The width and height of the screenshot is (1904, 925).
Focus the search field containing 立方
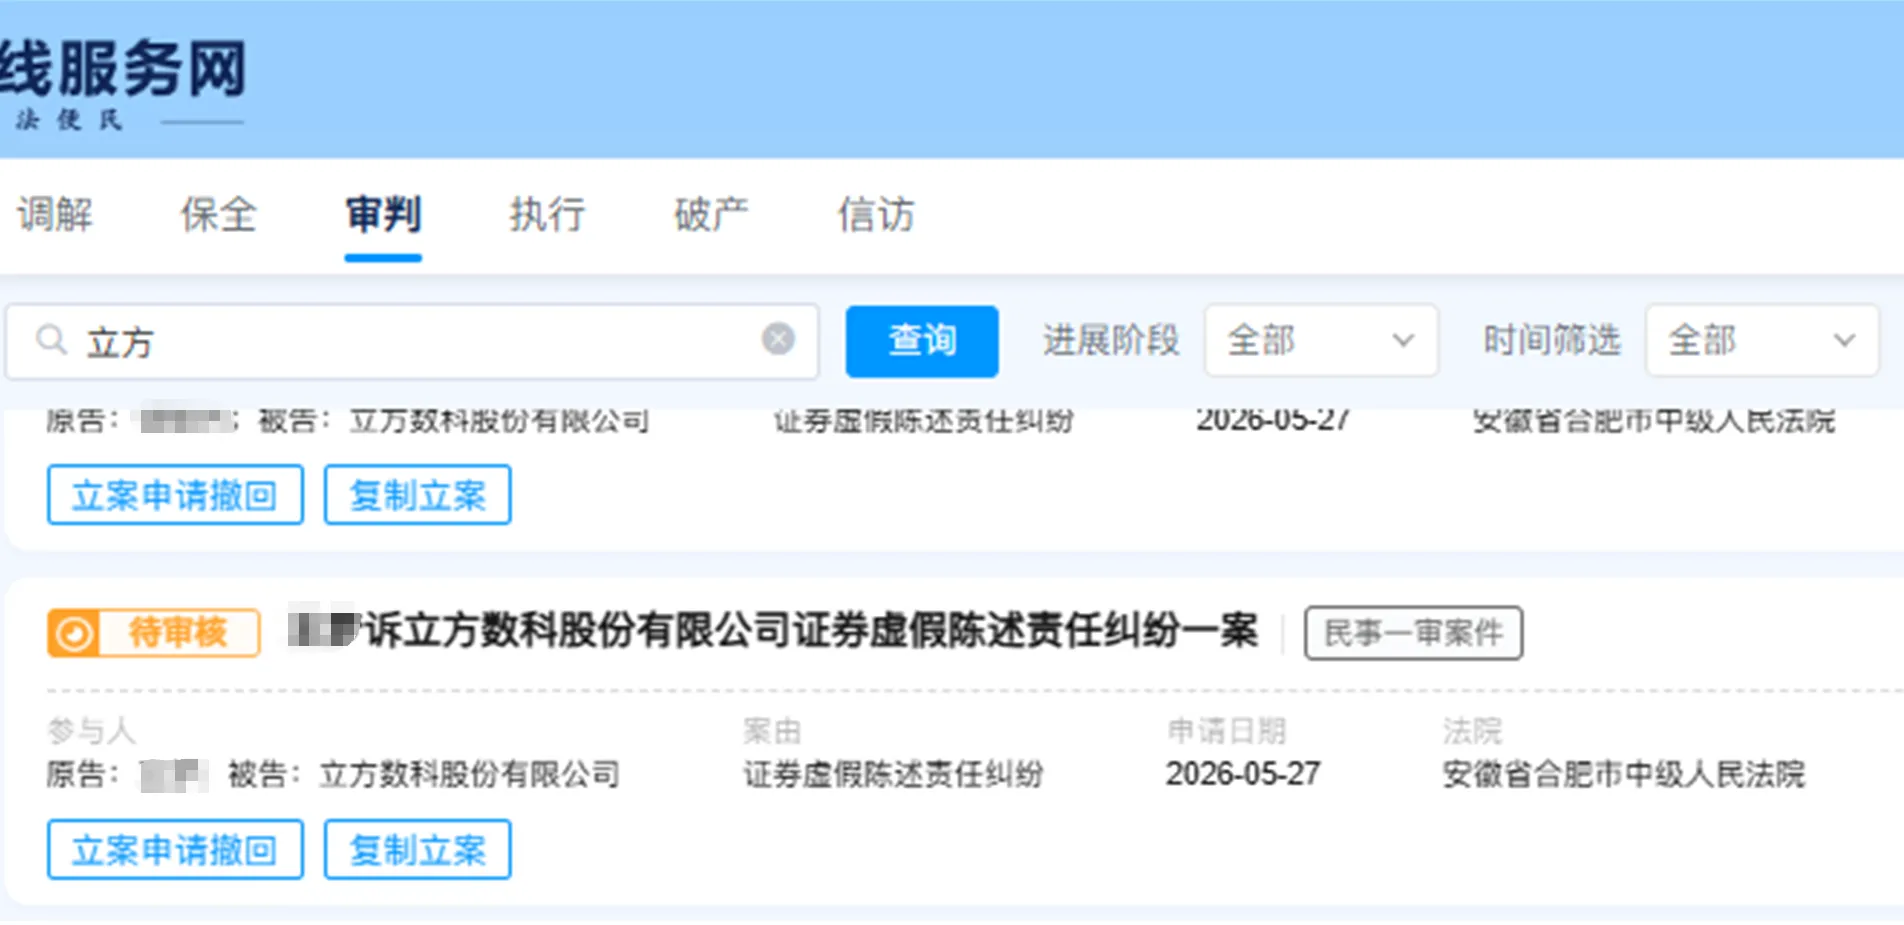coord(412,342)
